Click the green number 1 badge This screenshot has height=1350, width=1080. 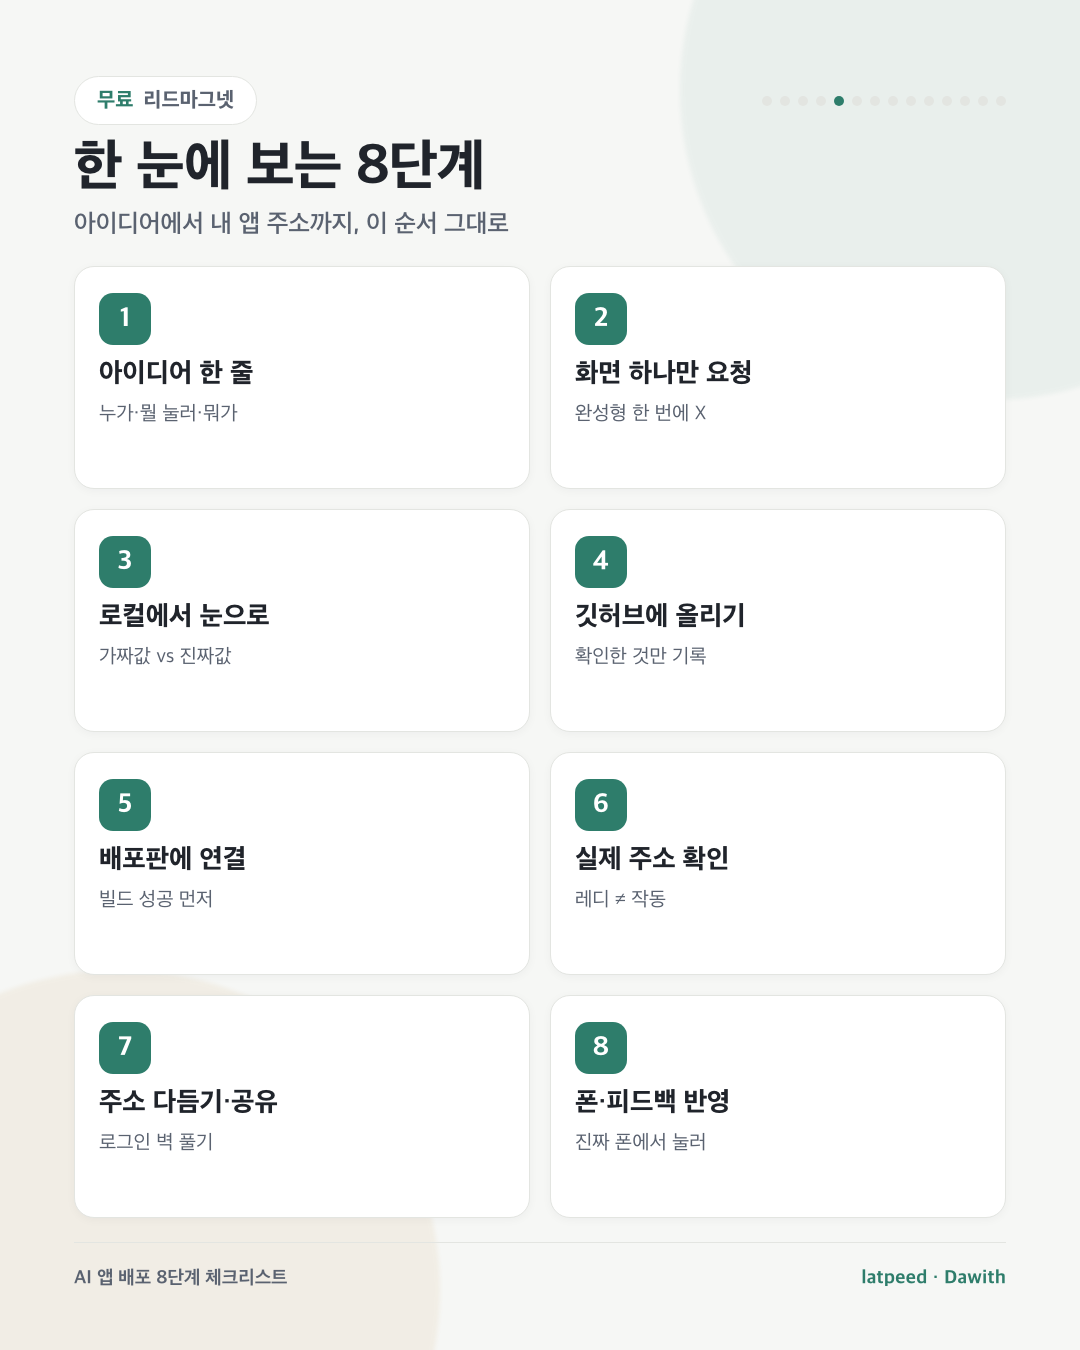pyautogui.click(x=125, y=319)
